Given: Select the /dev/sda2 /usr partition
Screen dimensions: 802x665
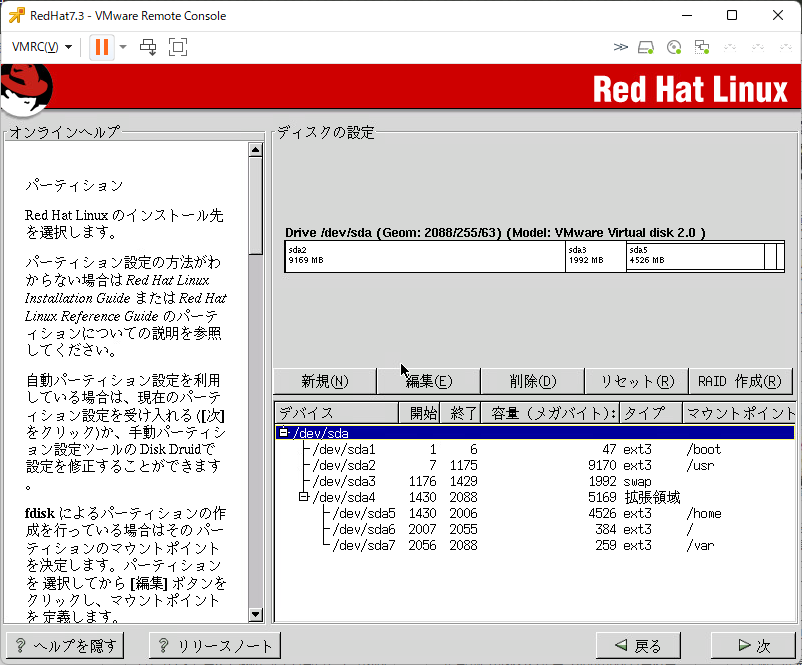Looking at the screenshot, I should [534, 465].
